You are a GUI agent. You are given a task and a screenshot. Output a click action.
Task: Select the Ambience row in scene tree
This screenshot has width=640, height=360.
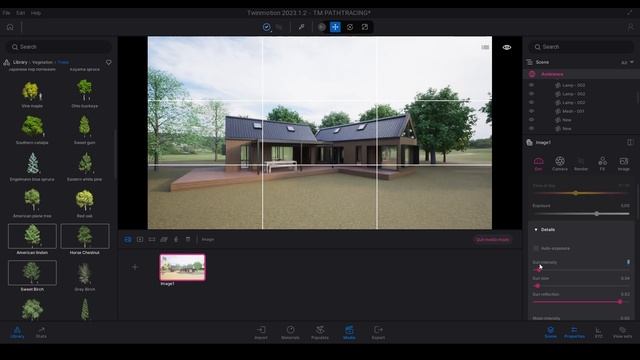[581, 74]
